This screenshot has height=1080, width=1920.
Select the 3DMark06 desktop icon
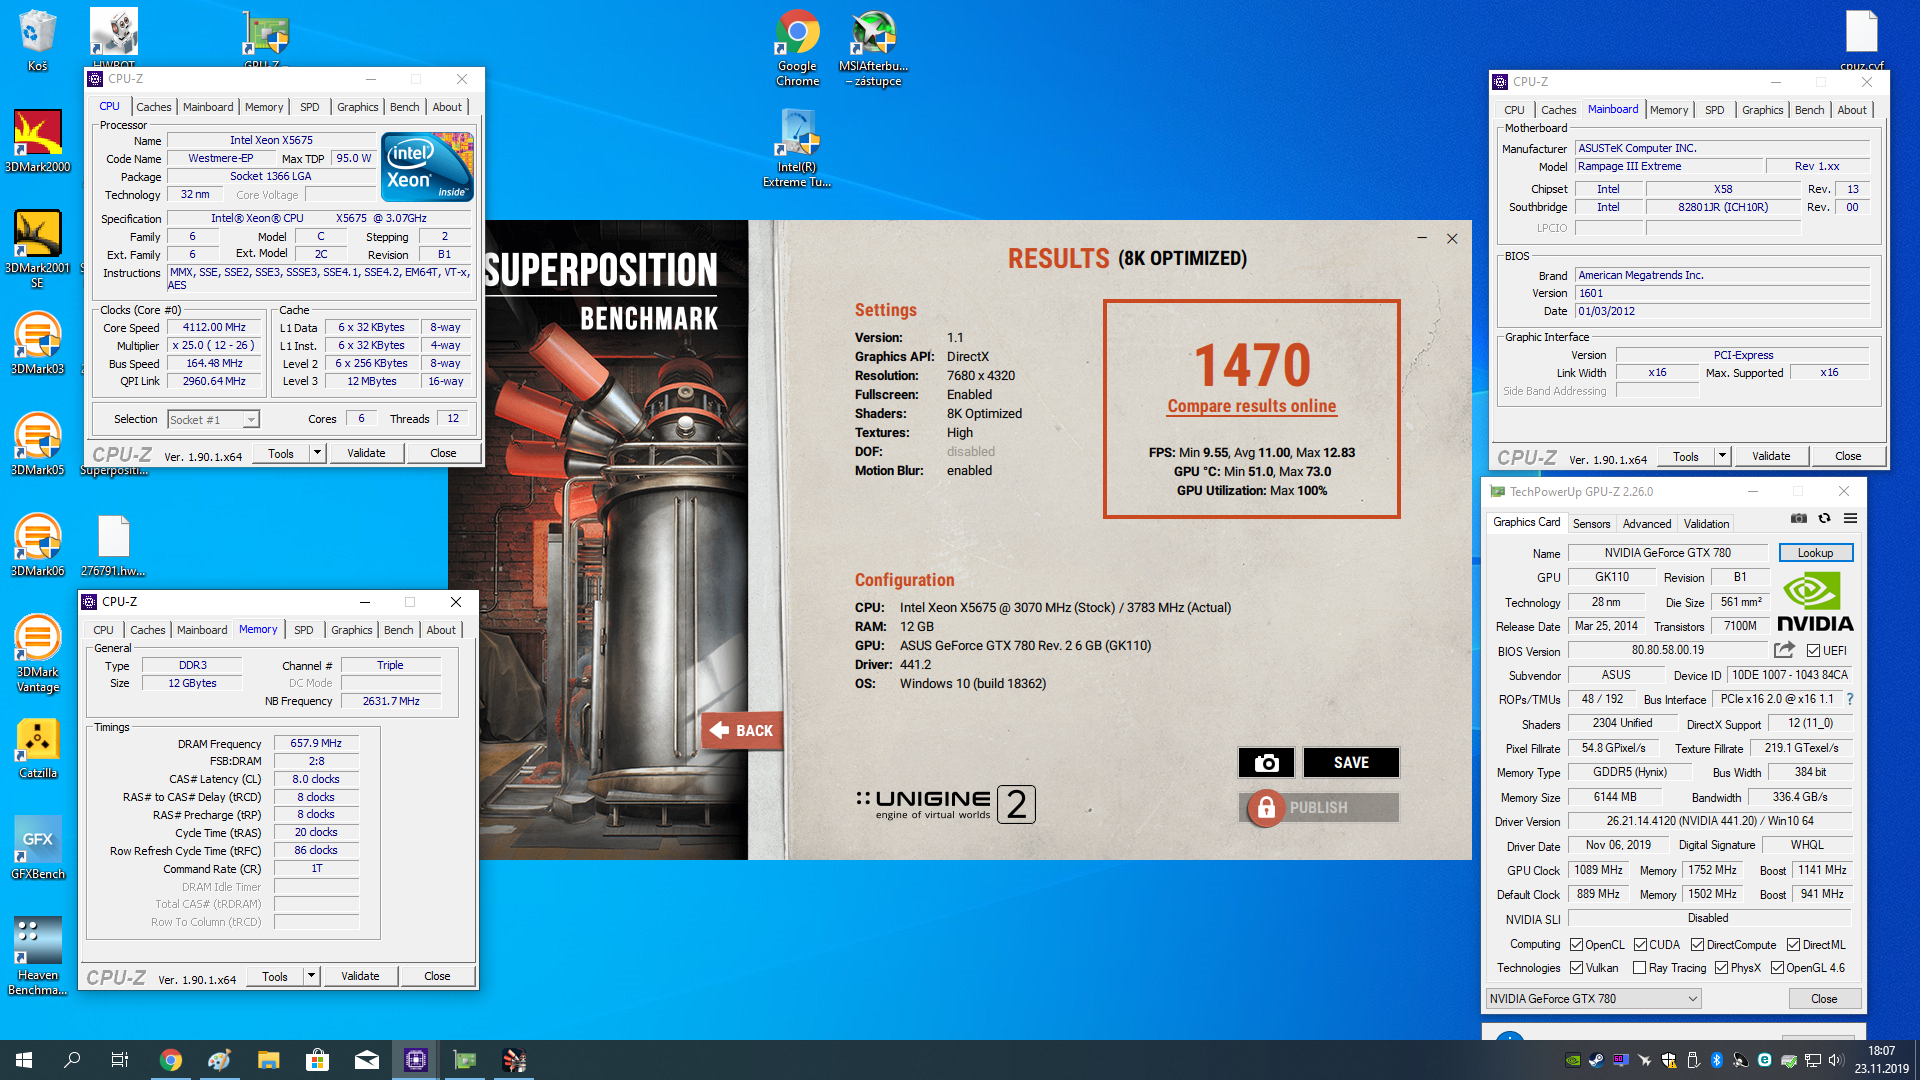38,545
